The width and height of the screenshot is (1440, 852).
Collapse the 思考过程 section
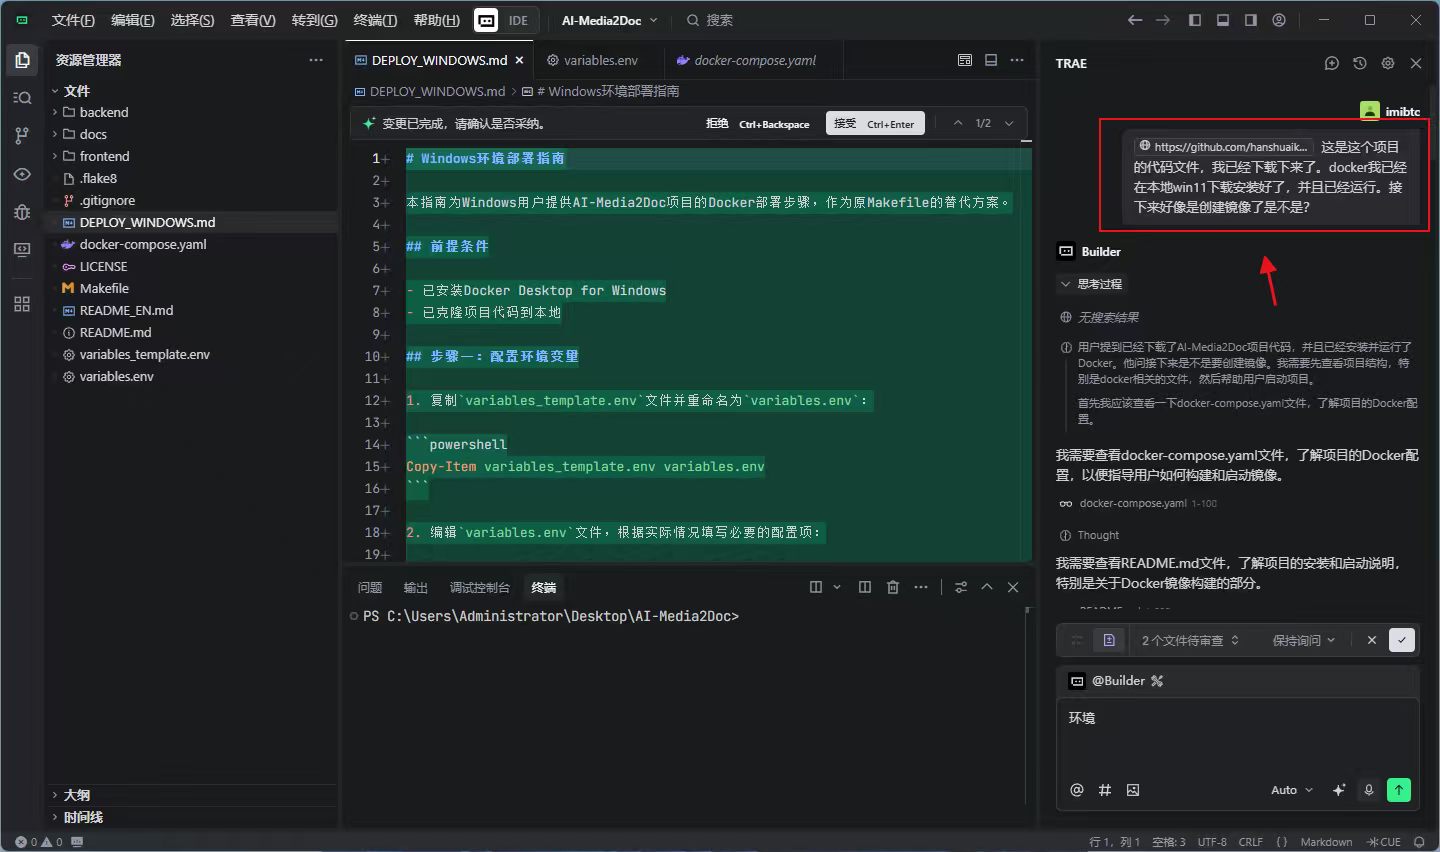click(x=1091, y=284)
